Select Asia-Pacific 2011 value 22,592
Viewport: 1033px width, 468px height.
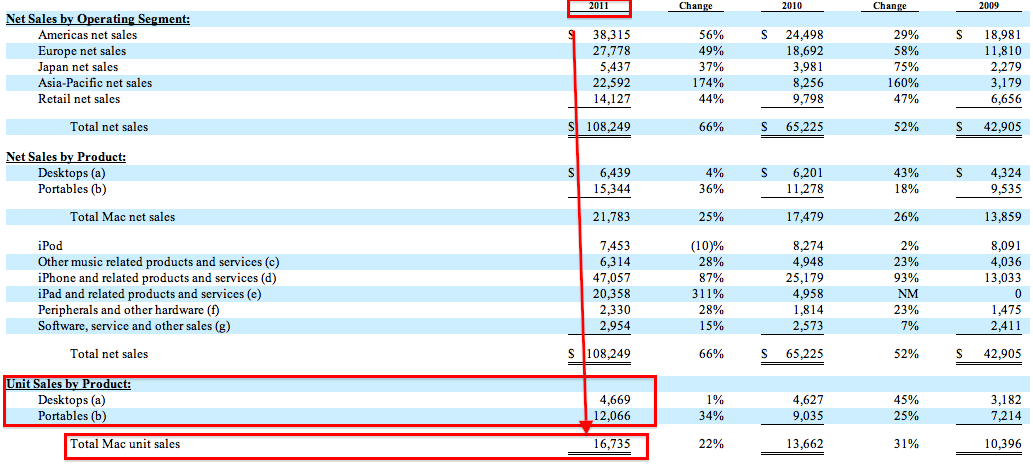611,83
